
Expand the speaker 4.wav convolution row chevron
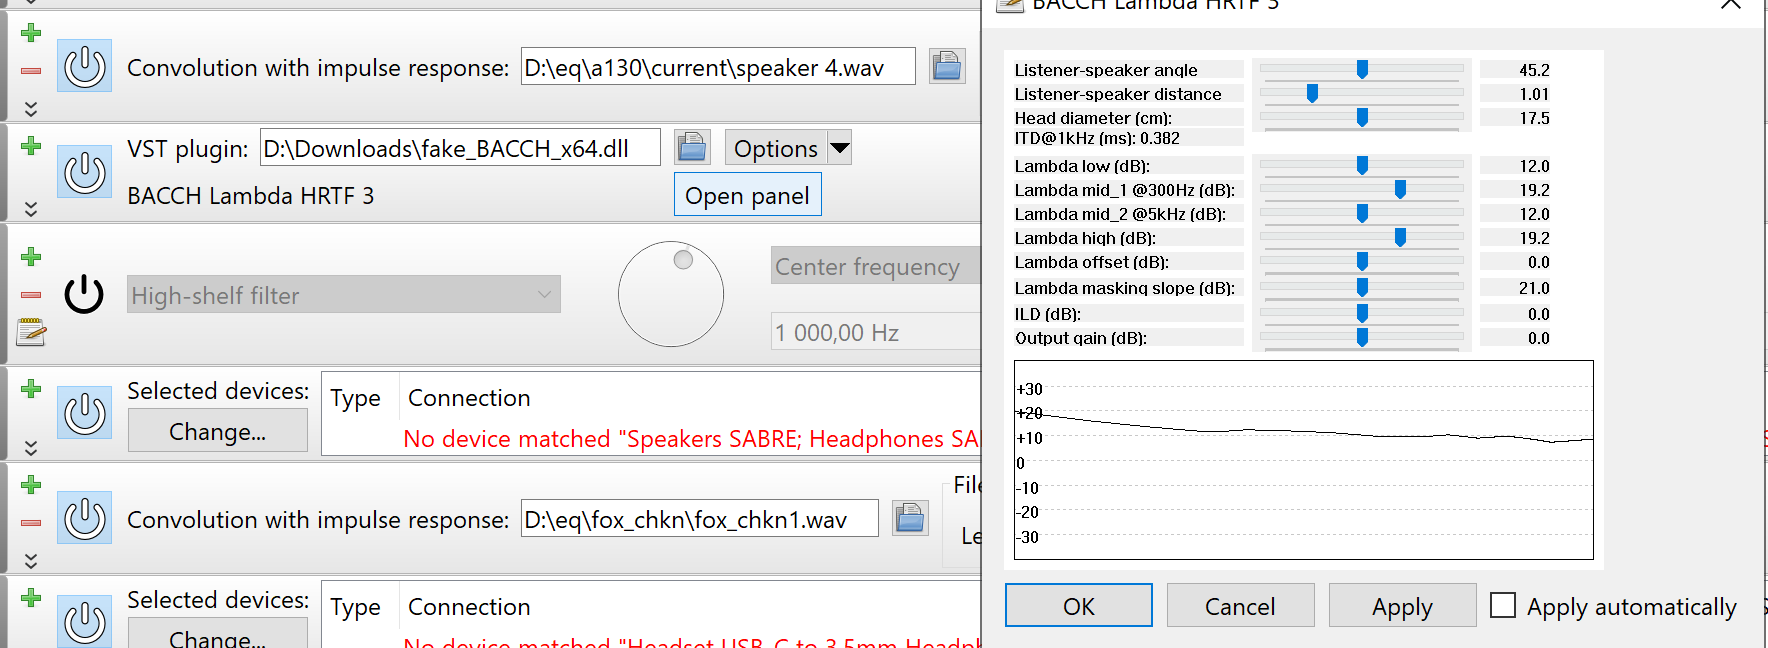(31, 108)
